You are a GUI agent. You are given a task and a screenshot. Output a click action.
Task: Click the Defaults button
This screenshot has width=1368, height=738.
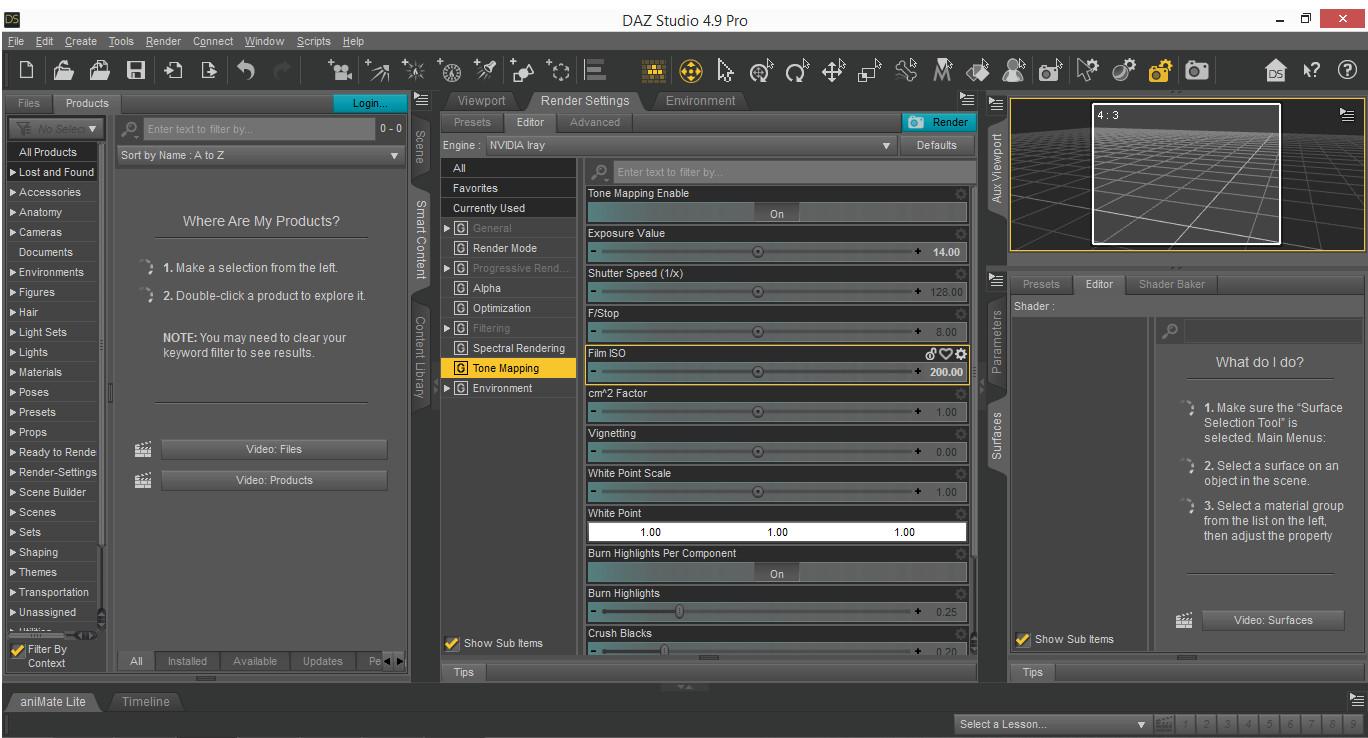click(x=936, y=146)
